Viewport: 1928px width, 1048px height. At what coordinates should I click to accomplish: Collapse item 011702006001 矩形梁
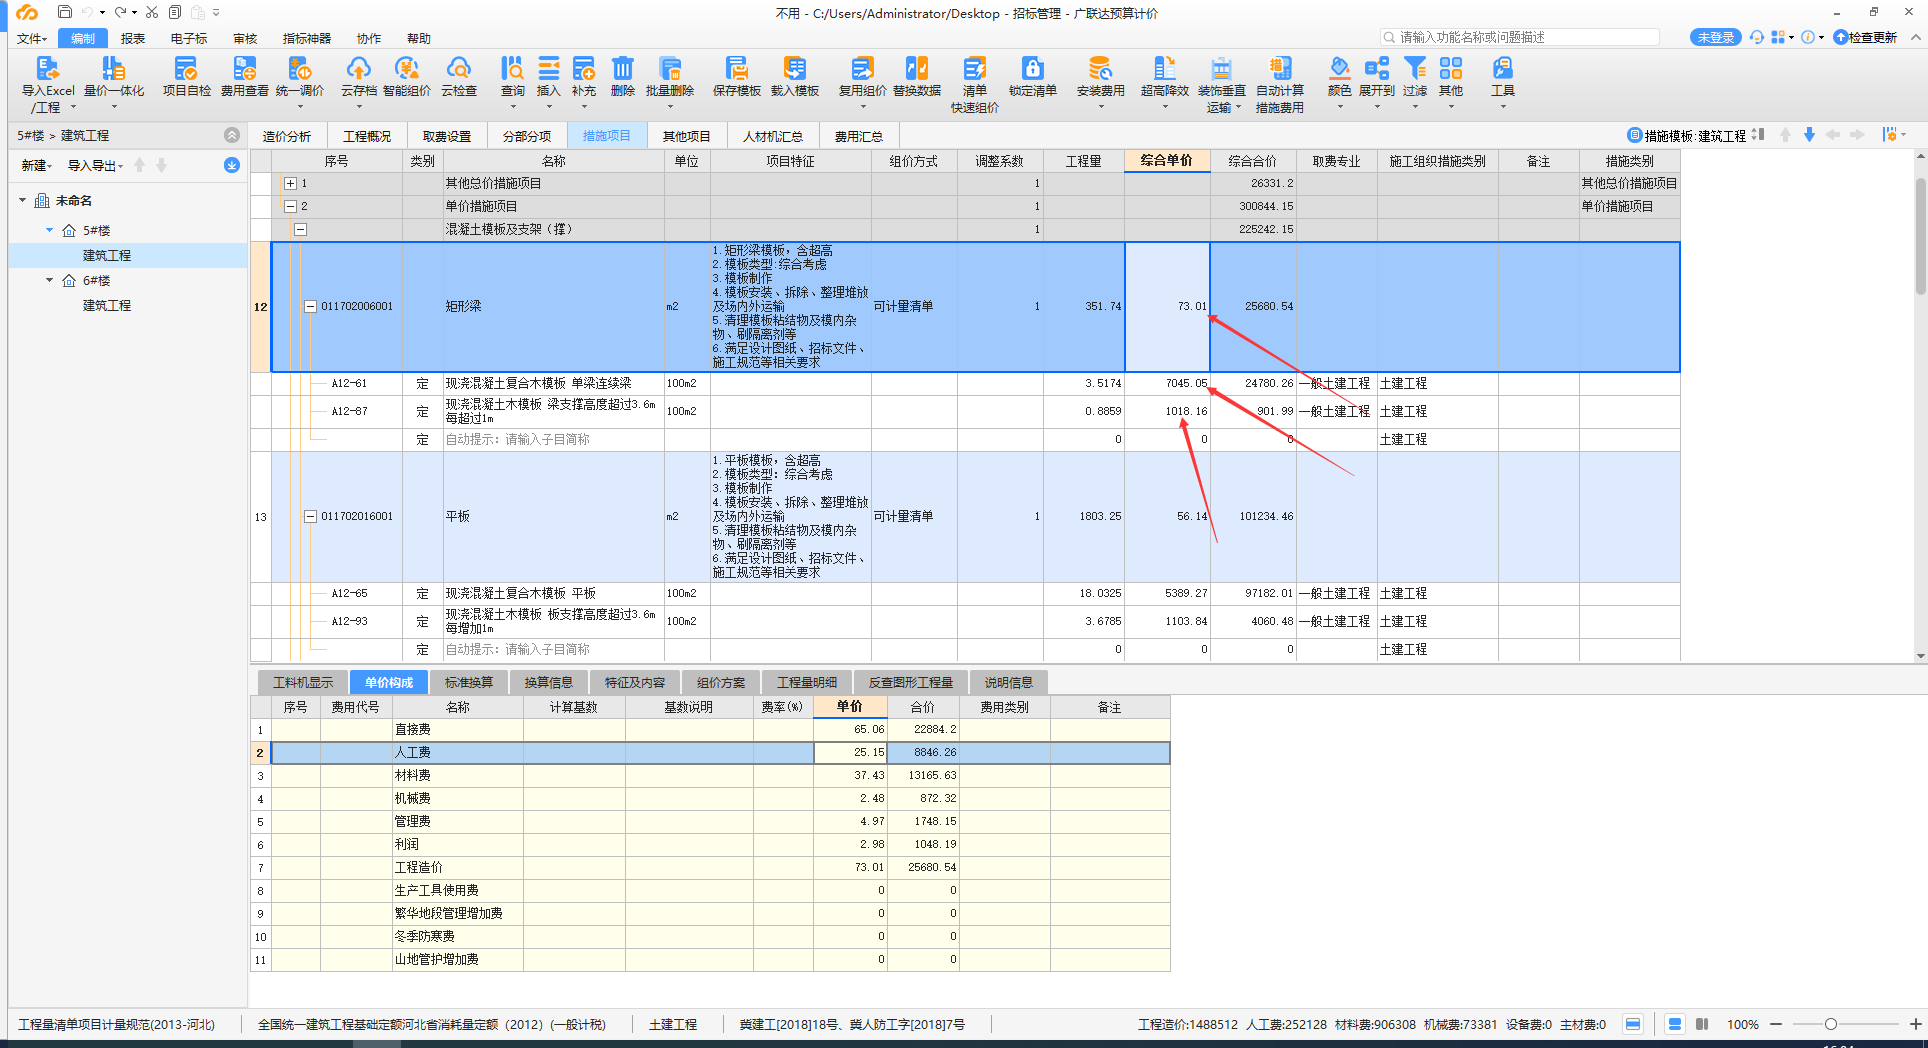click(x=310, y=307)
